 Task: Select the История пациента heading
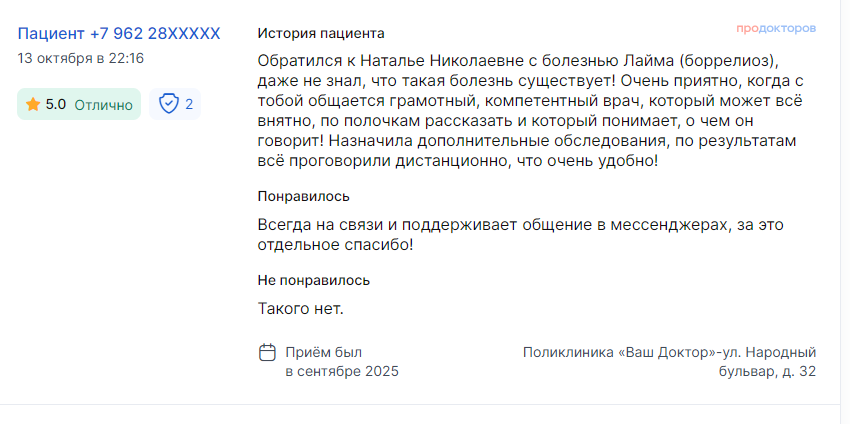320,34
